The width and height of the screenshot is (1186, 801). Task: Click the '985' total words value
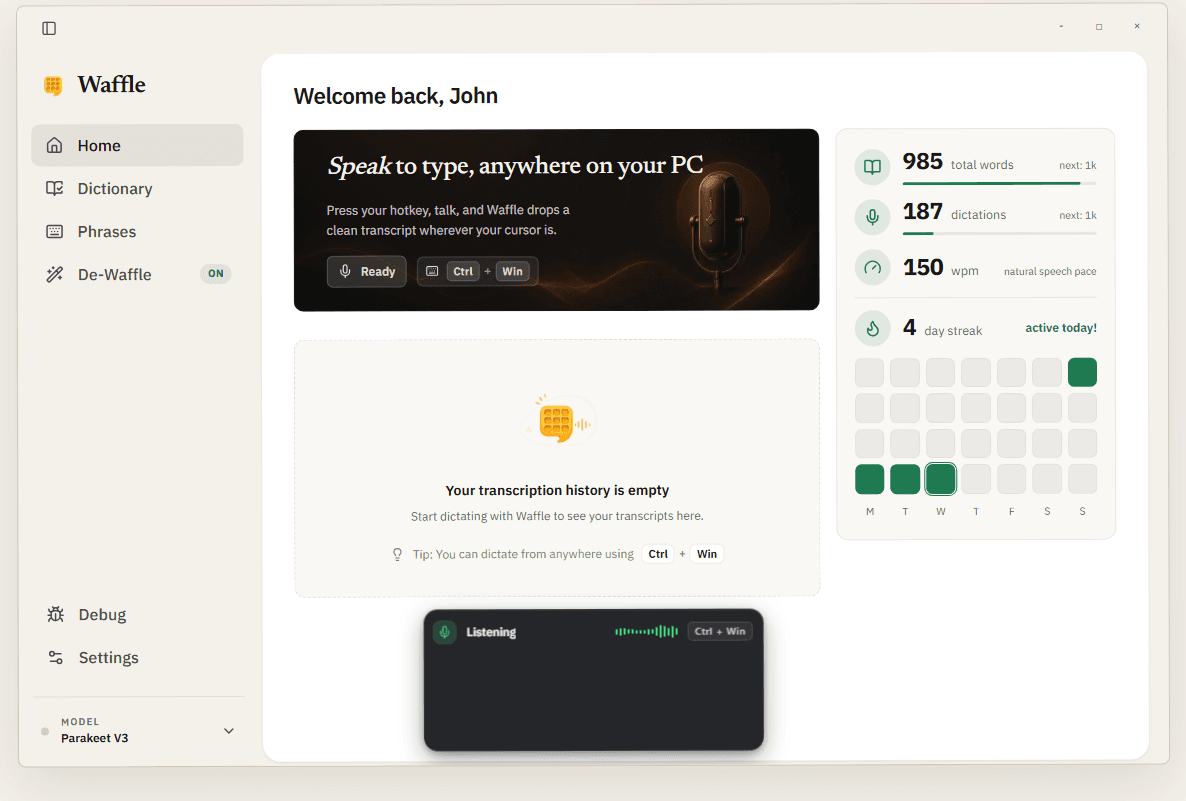(x=922, y=161)
